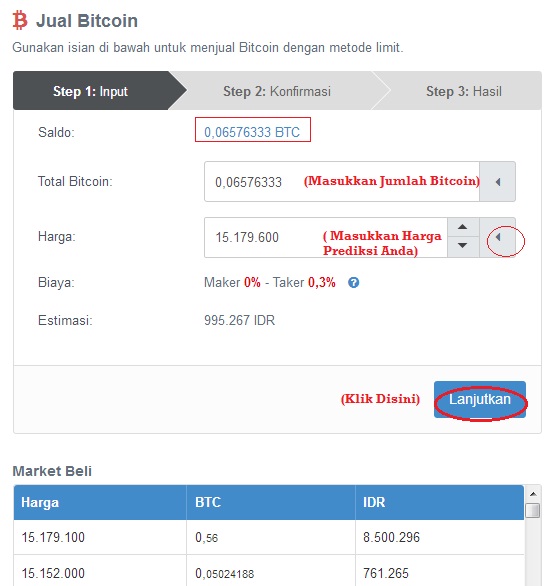The image size is (549, 586).
Task: Click the arrow button beside Total Bitcoin field
Action: (x=497, y=182)
